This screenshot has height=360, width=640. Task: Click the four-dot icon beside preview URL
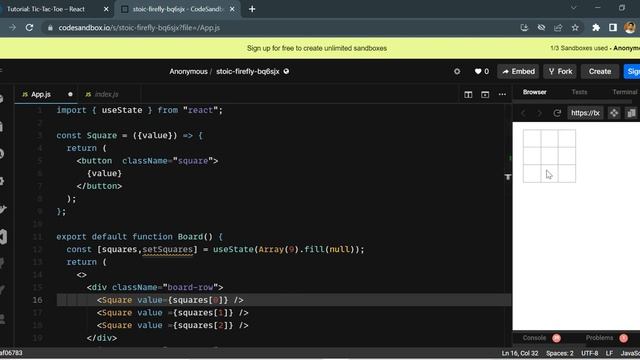pos(614,113)
